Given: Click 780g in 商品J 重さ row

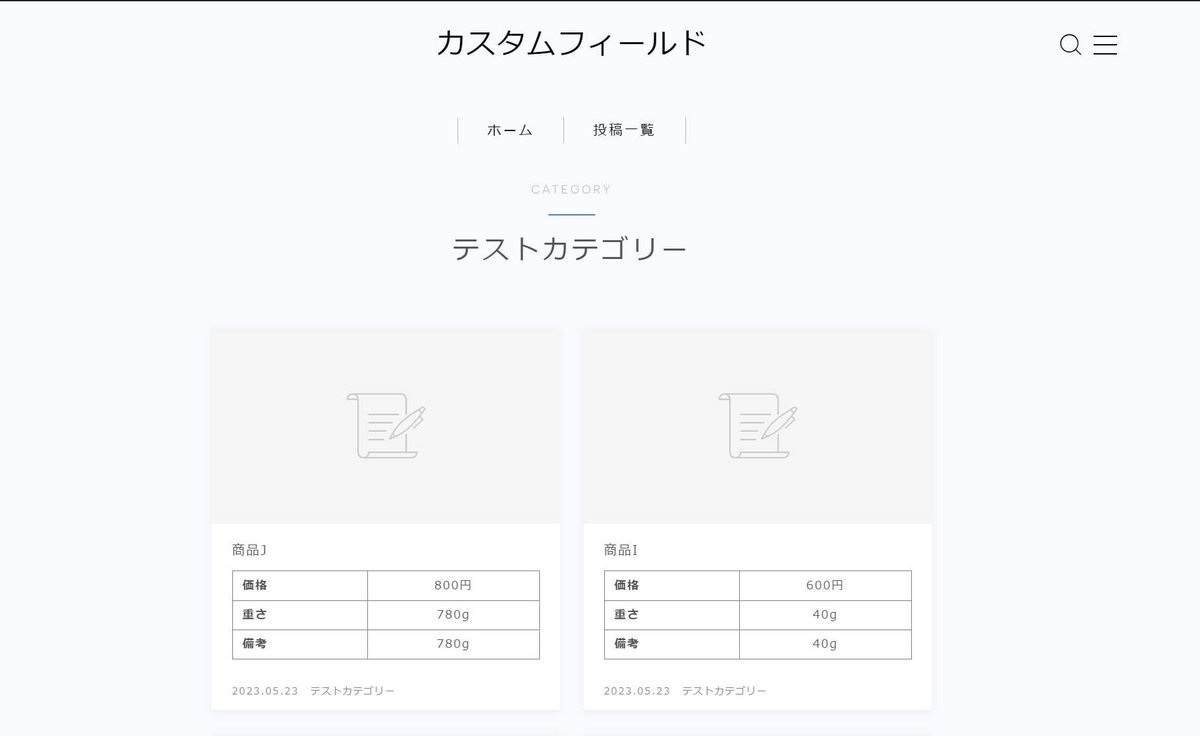Looking at the screenshot, I should click(x=453, y=615).
